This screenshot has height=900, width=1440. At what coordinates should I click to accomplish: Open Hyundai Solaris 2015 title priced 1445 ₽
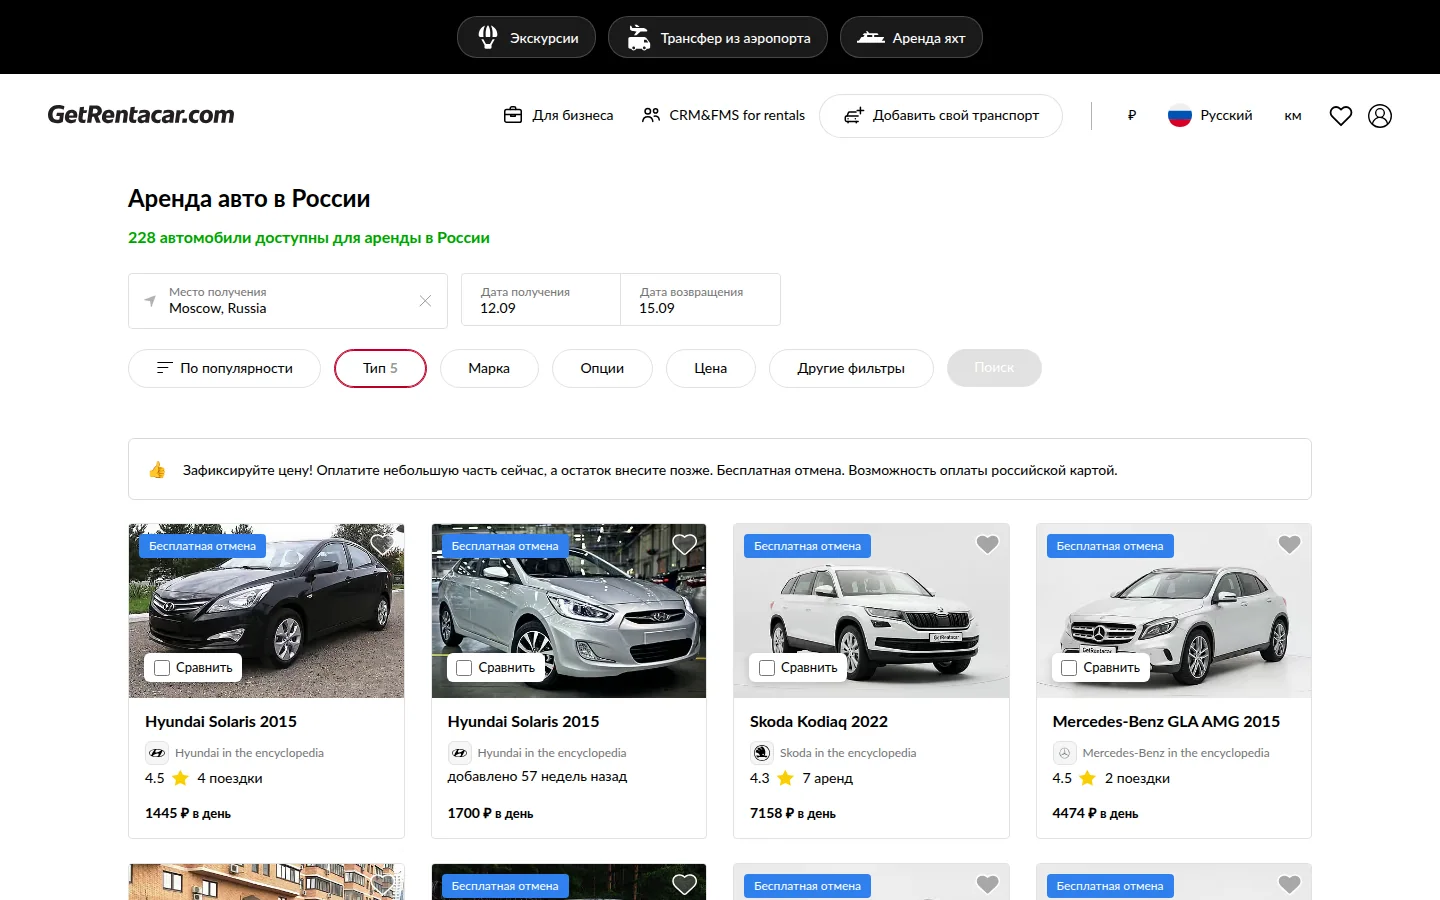221,722
